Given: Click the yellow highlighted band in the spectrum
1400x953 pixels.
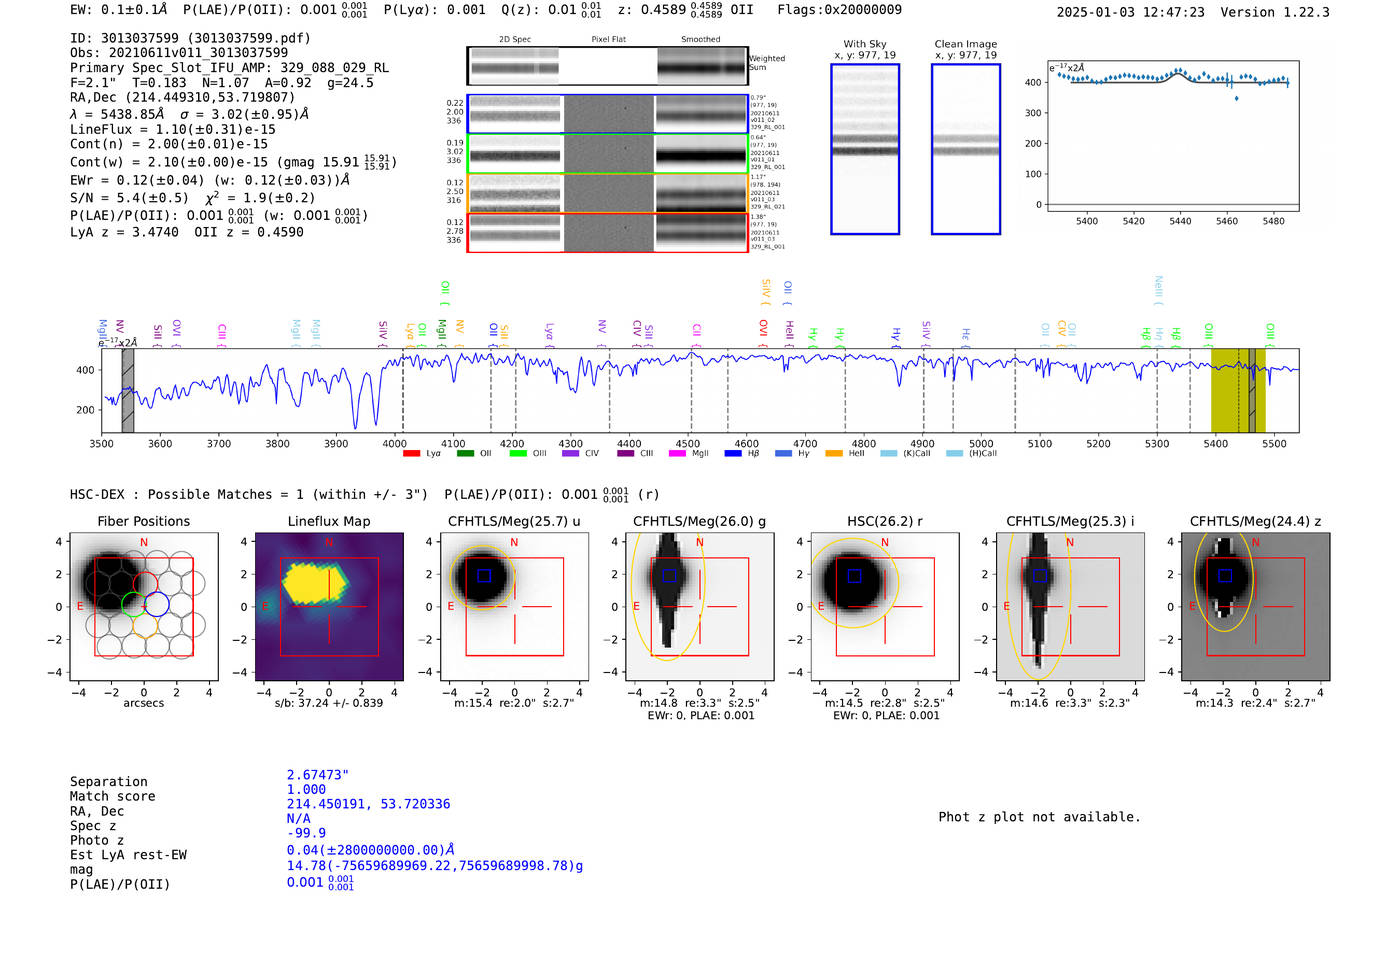Looking at the screenshot, I should [x=1238, y=391].
